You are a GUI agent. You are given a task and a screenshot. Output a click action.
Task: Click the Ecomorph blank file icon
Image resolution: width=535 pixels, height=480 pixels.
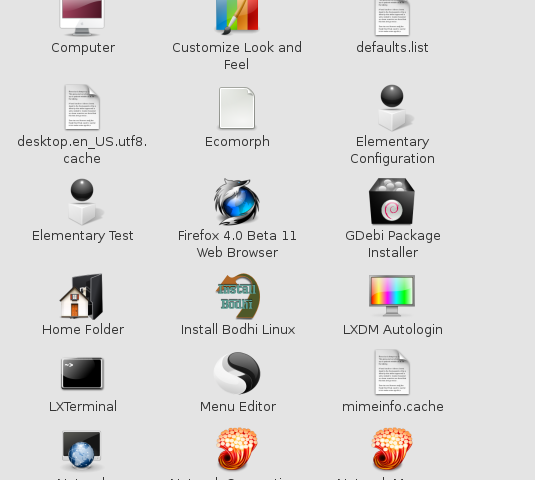point(237,108)
